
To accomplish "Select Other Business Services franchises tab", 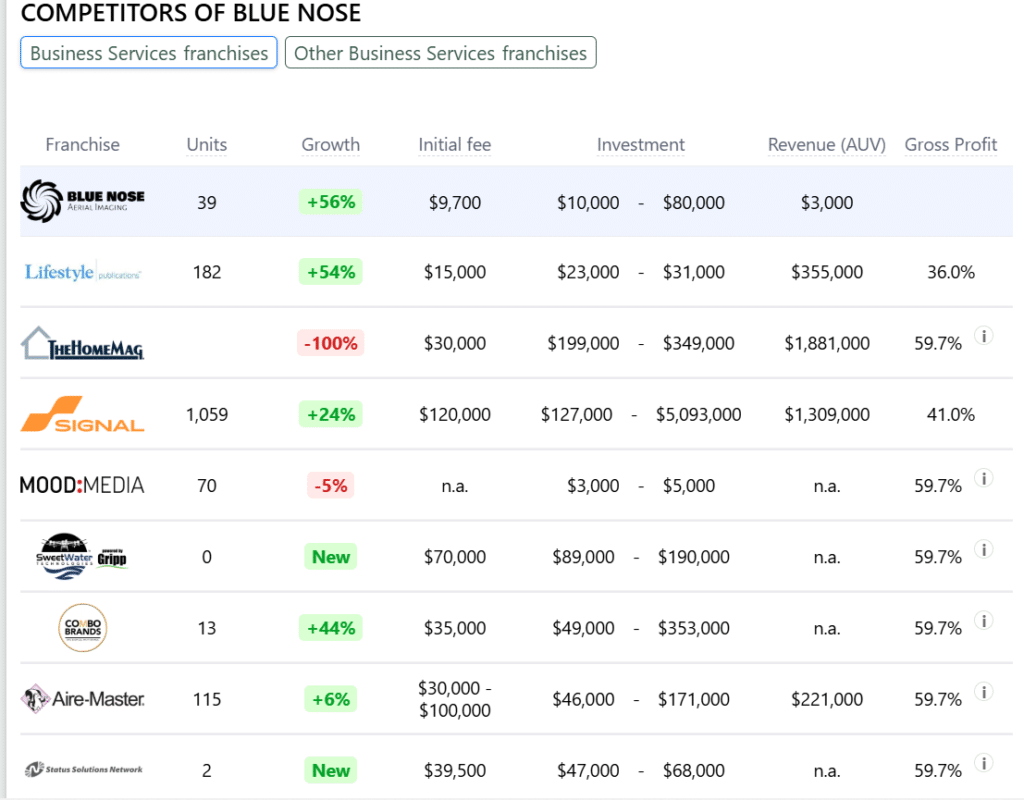I will (441, 53).
